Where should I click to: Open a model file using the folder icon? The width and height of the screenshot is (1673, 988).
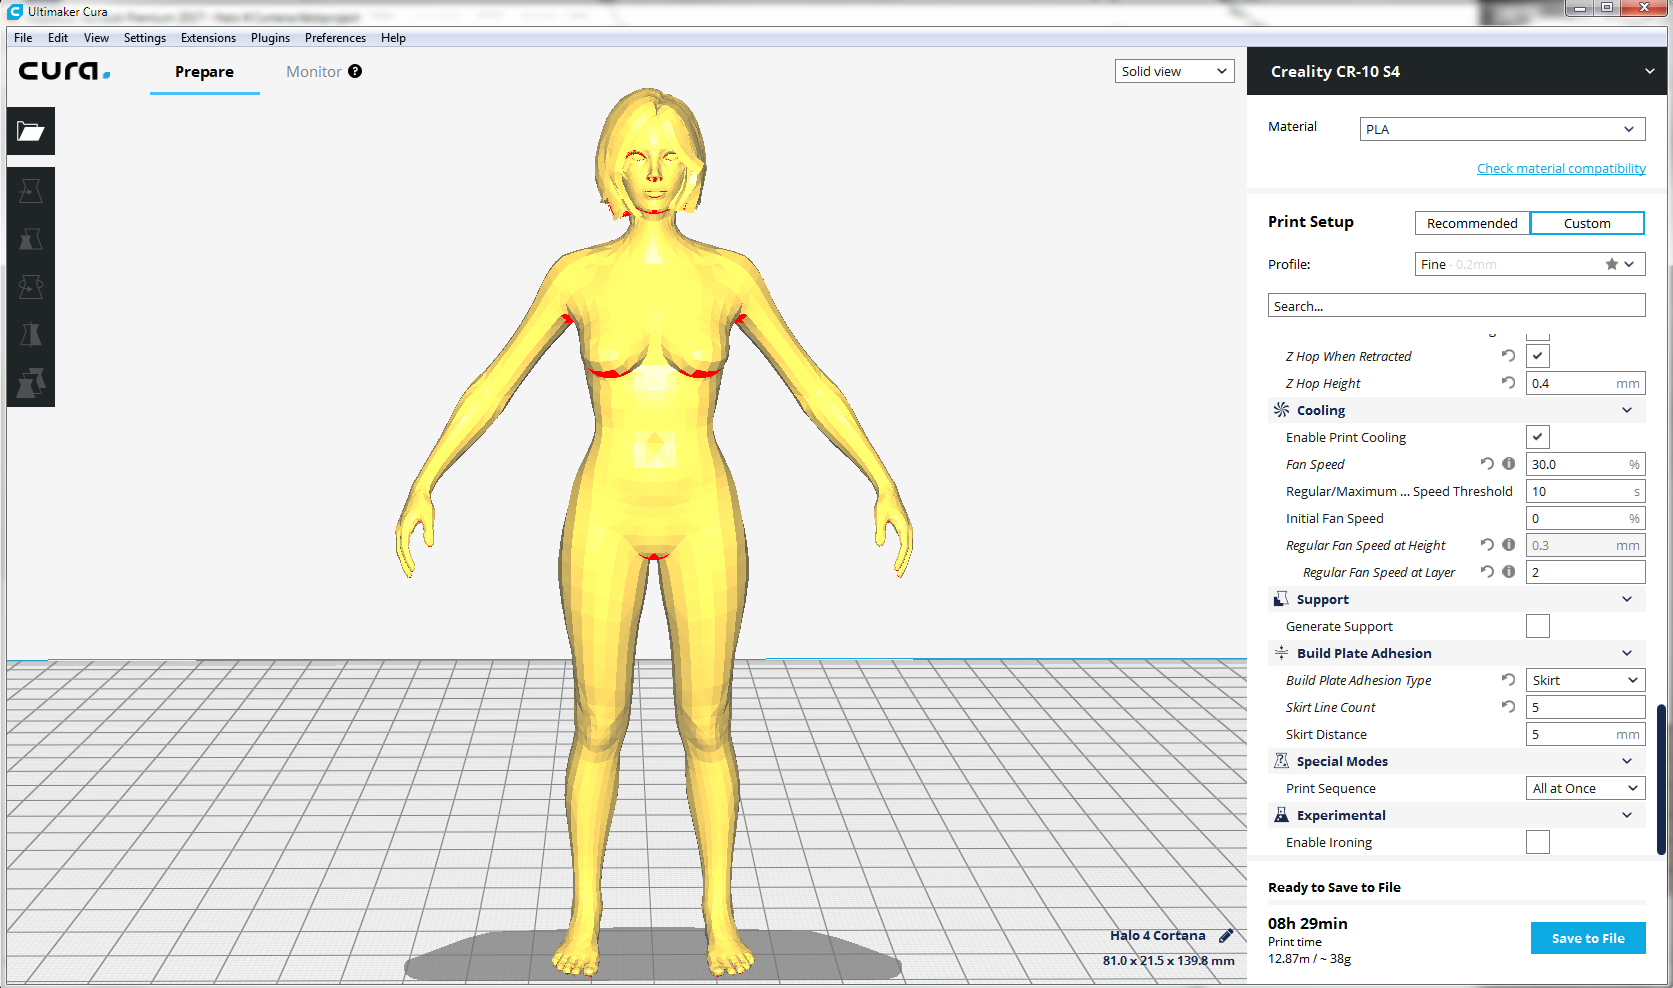[x=30, y=131]
